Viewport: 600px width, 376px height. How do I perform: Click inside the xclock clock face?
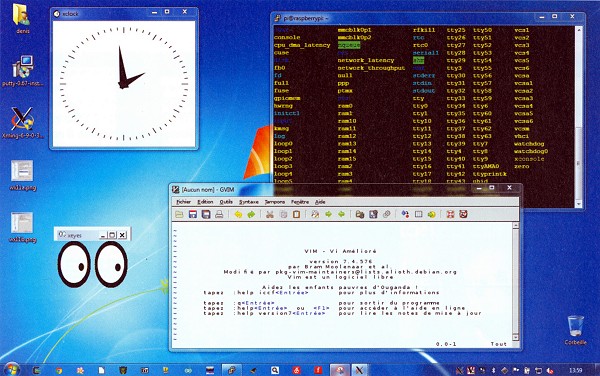coord(124,84)
